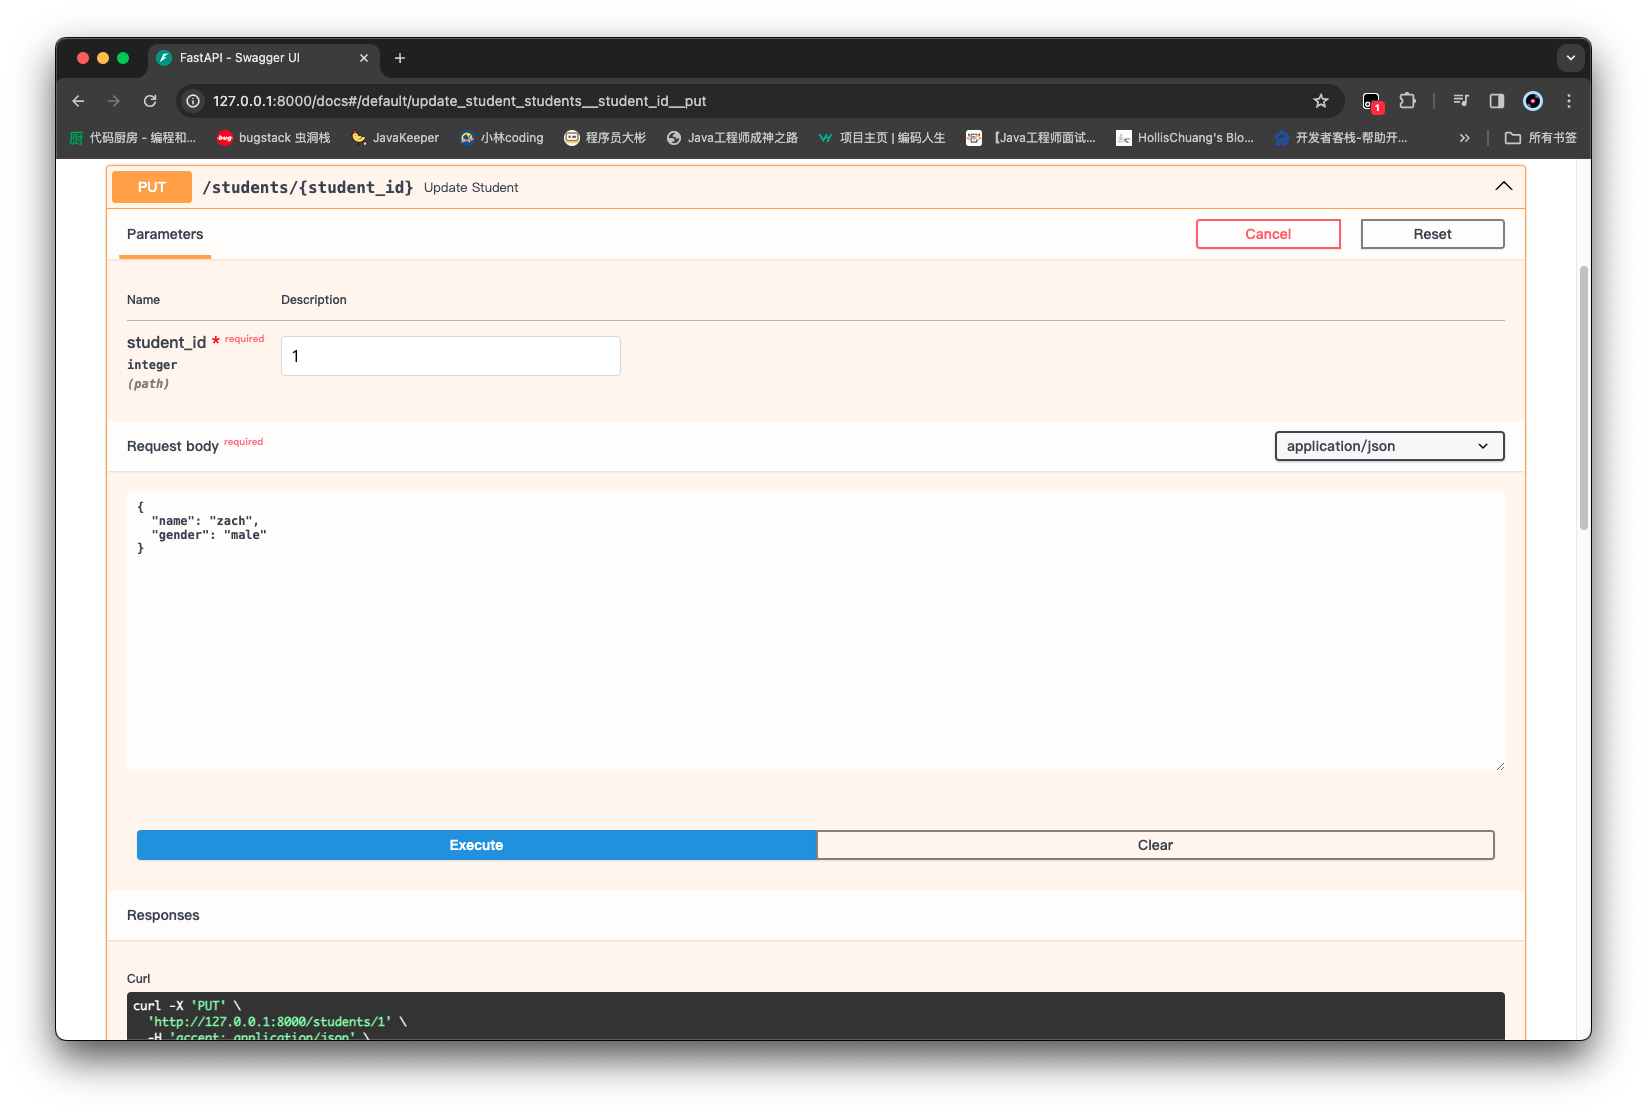Open the Java工程师成神之路 bookmark
Screen dimensions: 1647x1114
tap(732, 138)
